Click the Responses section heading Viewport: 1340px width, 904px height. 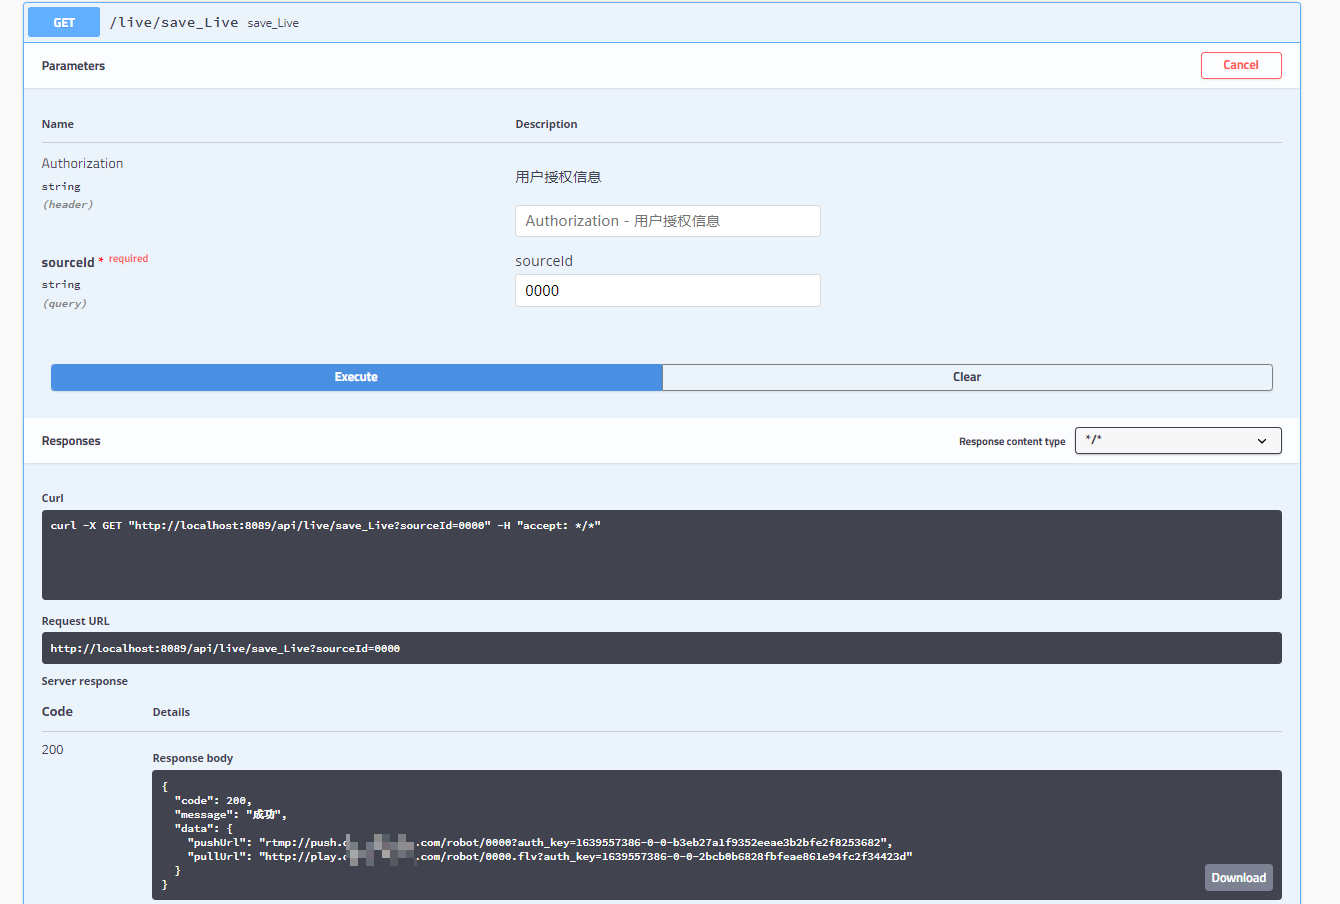(71, 441)
